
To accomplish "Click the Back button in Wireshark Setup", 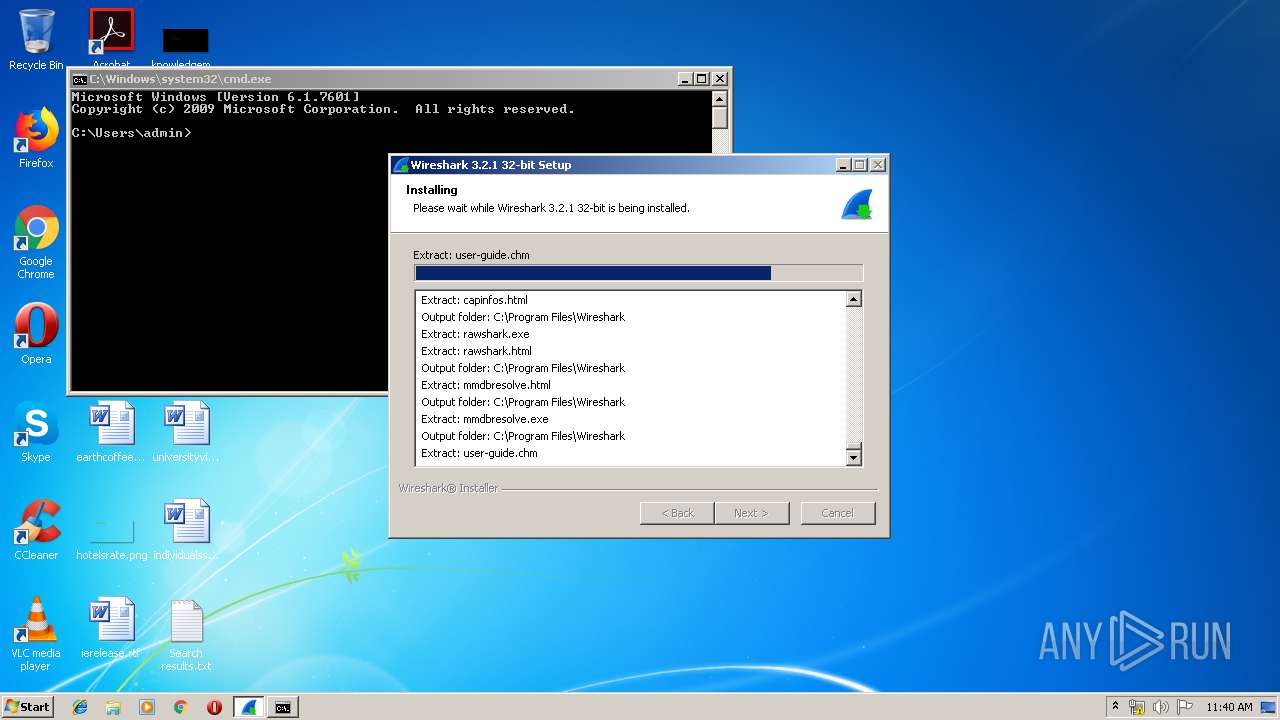I will coord(677,513).
